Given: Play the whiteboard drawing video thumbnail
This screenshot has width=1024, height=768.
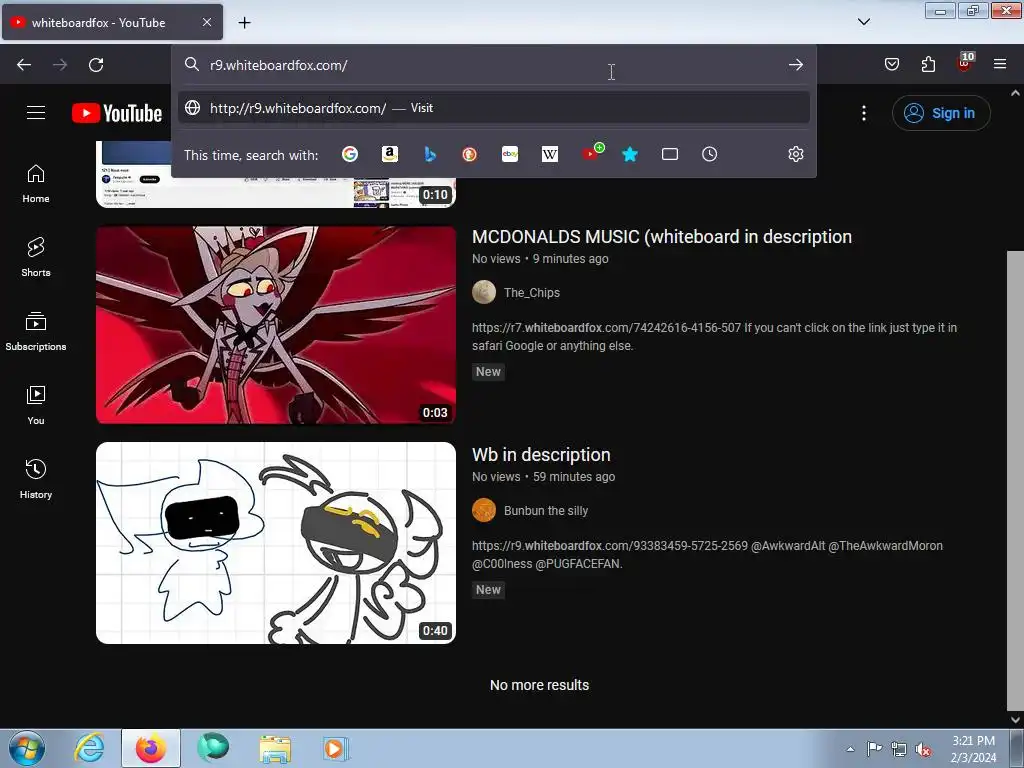Looking at the screenshot, I should click(x=276, y=543).
